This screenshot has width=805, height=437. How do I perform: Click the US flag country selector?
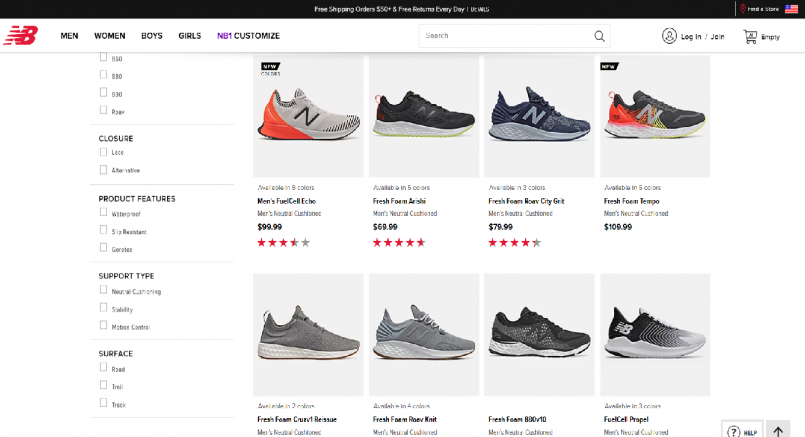point(792,9)
